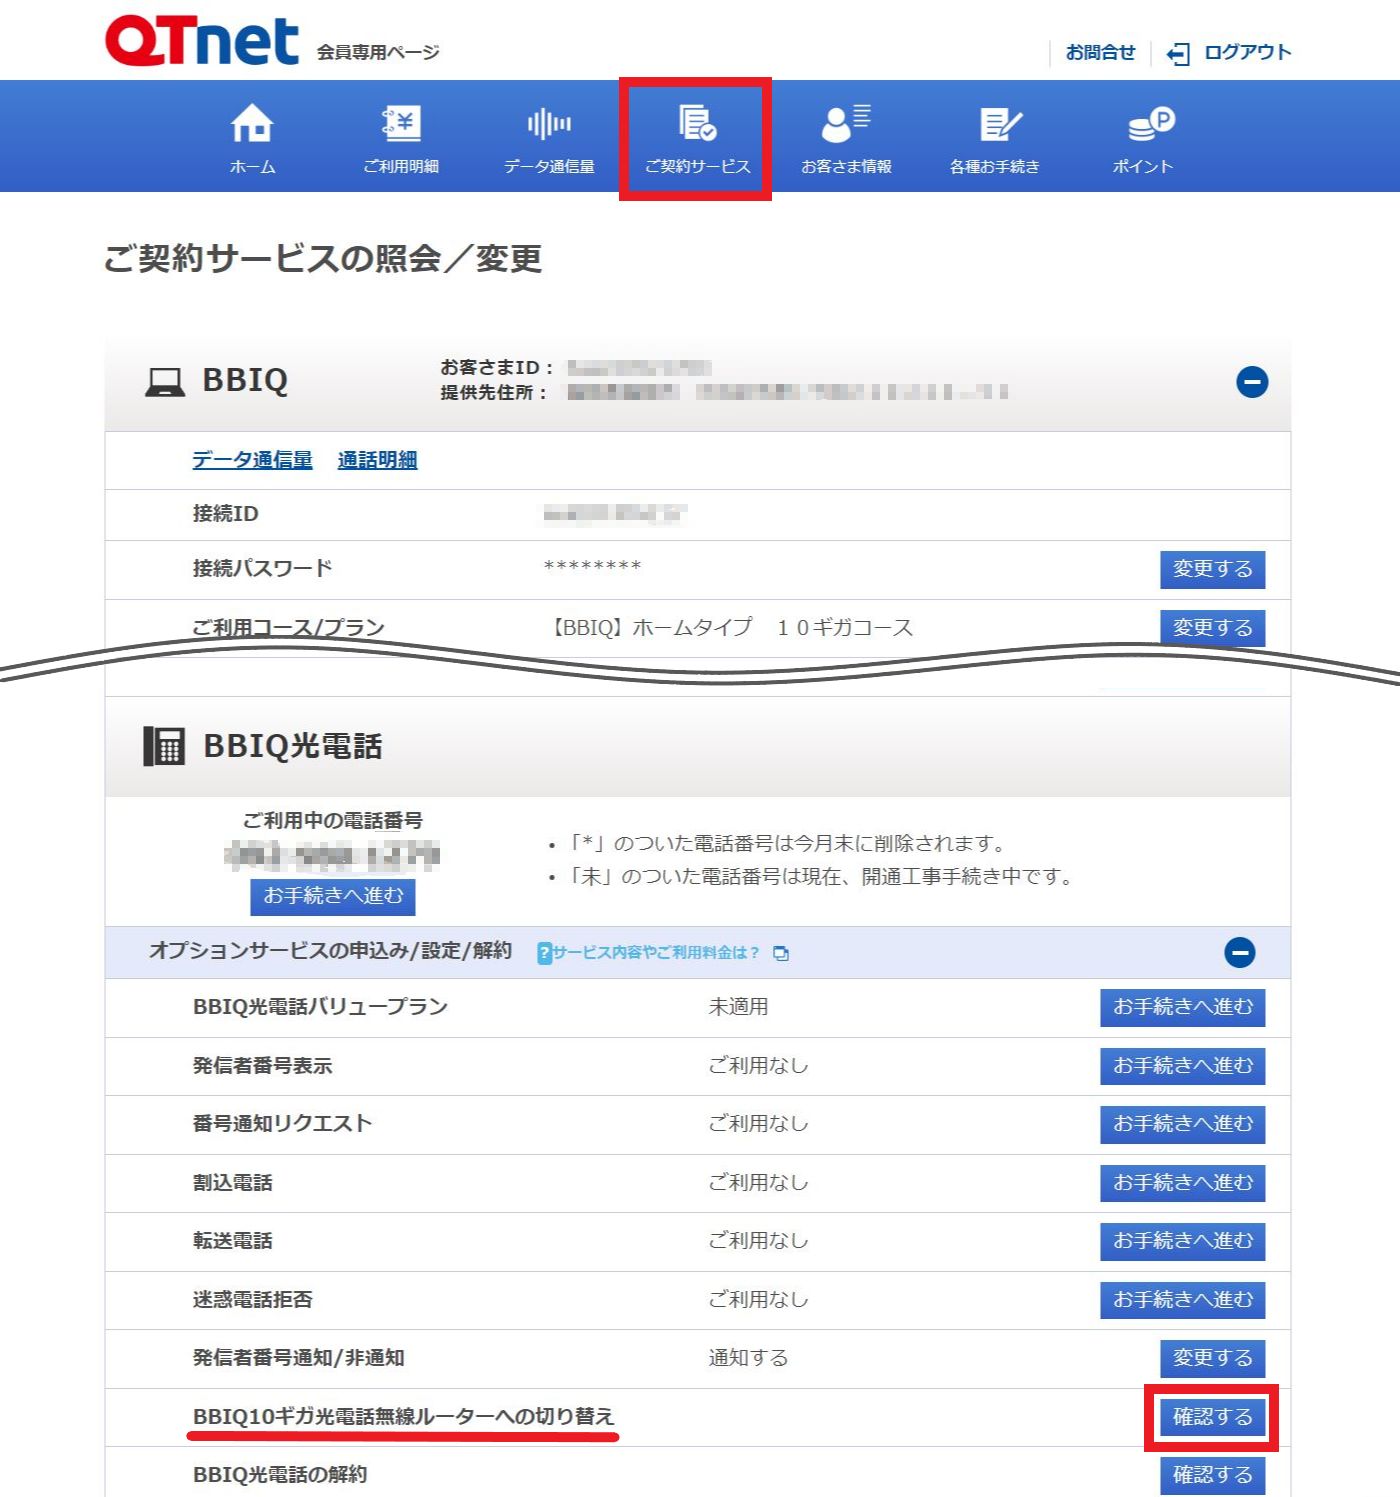Click 変更する for ご利用コース/プラン
Screen dimensions: 1400x1497
click(1212, 628)
